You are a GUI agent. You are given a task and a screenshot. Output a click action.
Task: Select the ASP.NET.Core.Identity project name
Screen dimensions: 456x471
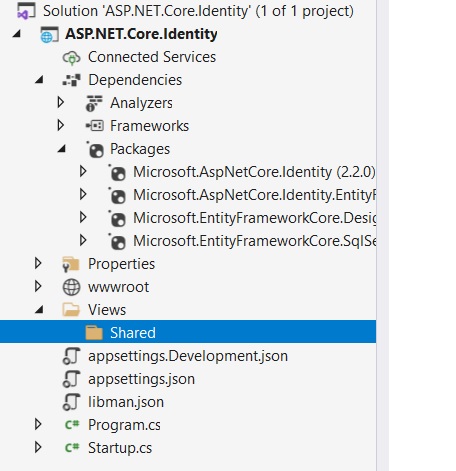click(141, 34)
